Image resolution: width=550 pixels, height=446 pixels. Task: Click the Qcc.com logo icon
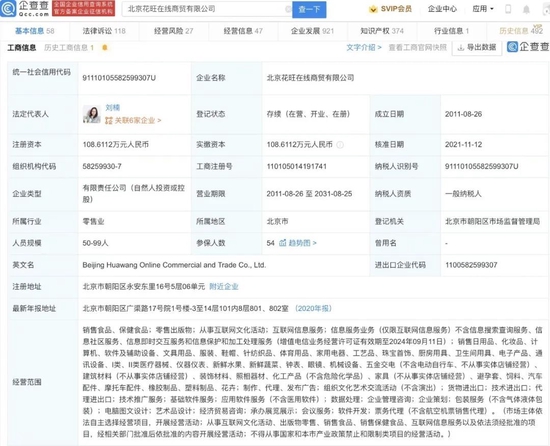pyautogui.click(x=8, y=8)
